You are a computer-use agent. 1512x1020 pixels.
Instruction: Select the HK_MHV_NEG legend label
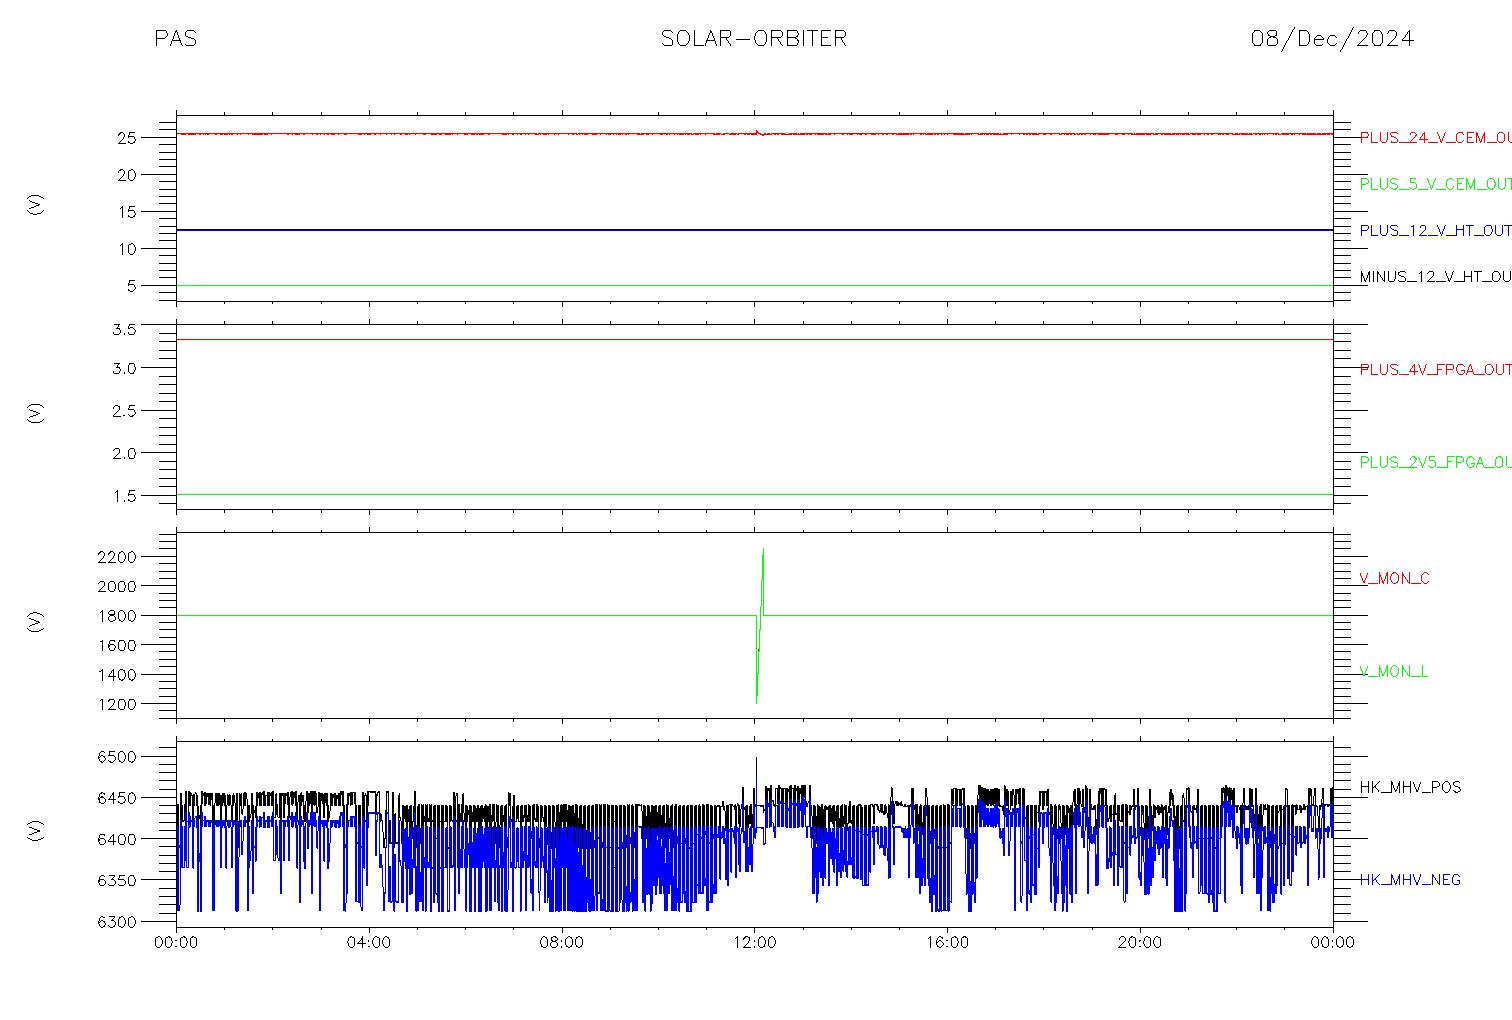click(1410, 880)
